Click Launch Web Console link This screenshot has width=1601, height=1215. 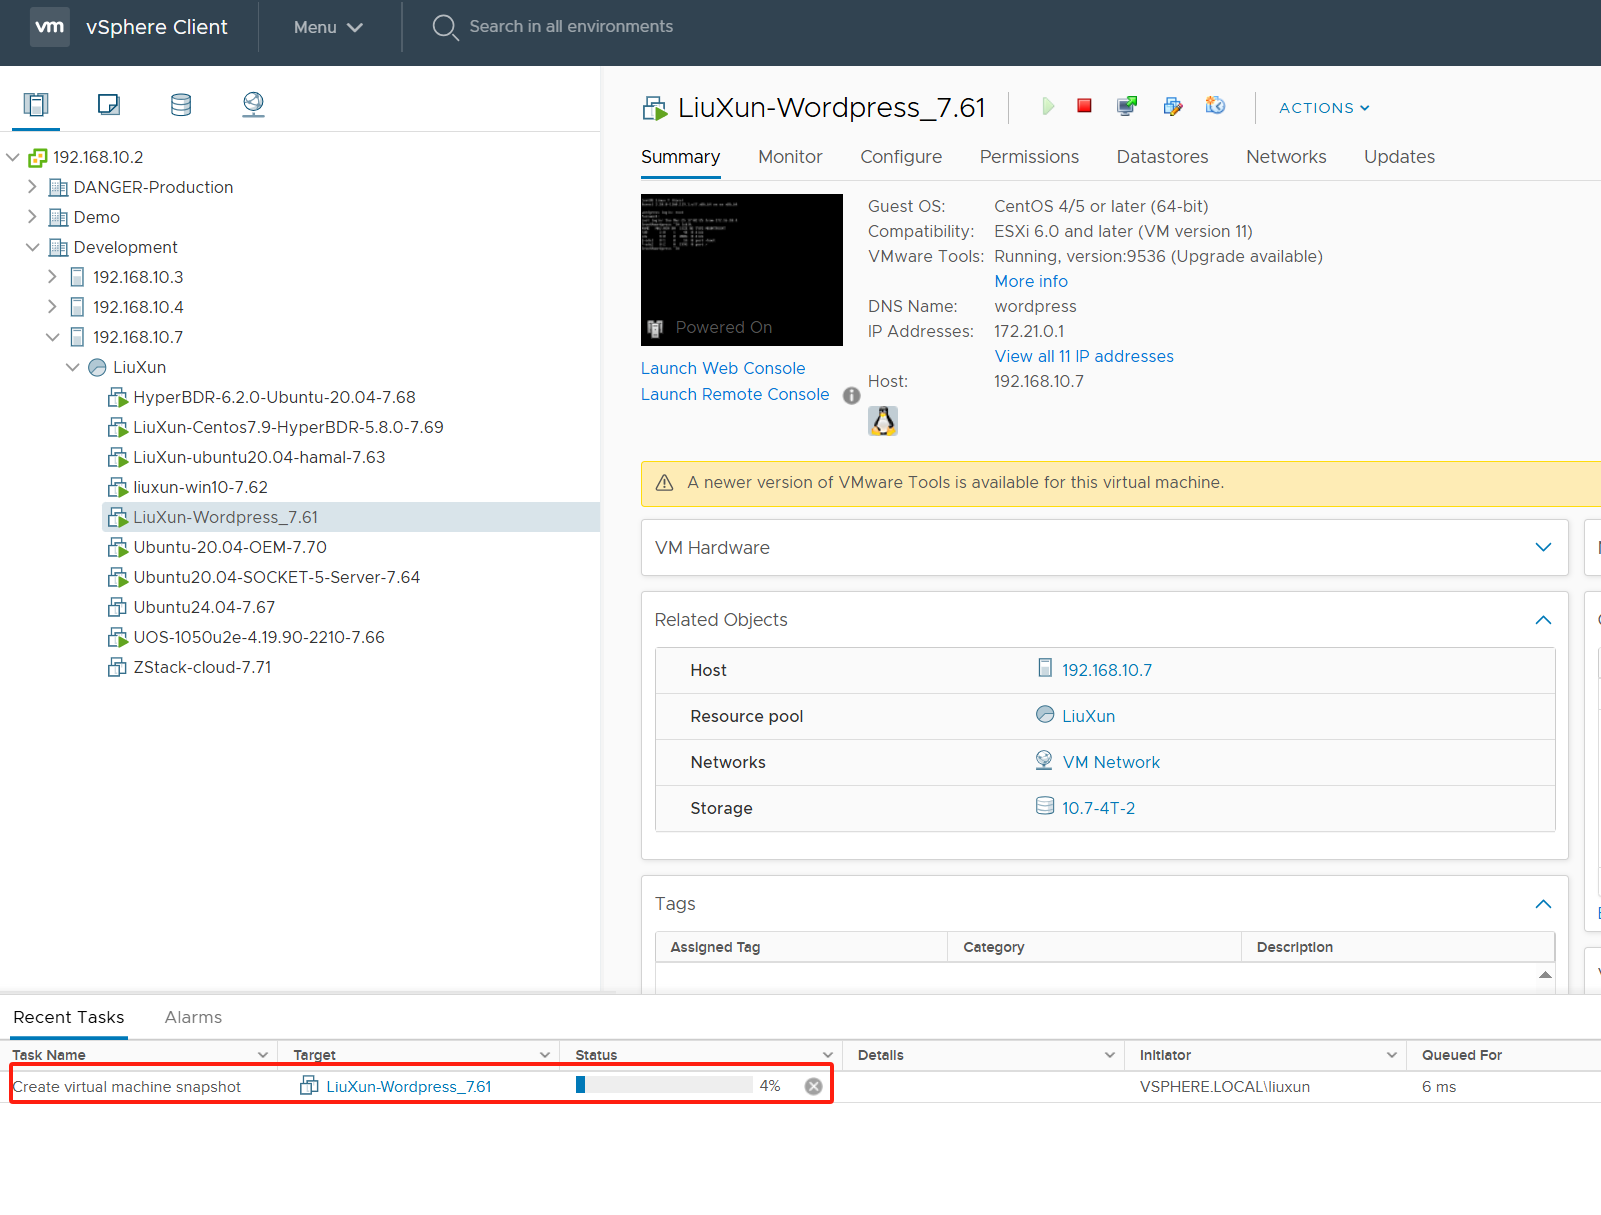tap(723, 368)
